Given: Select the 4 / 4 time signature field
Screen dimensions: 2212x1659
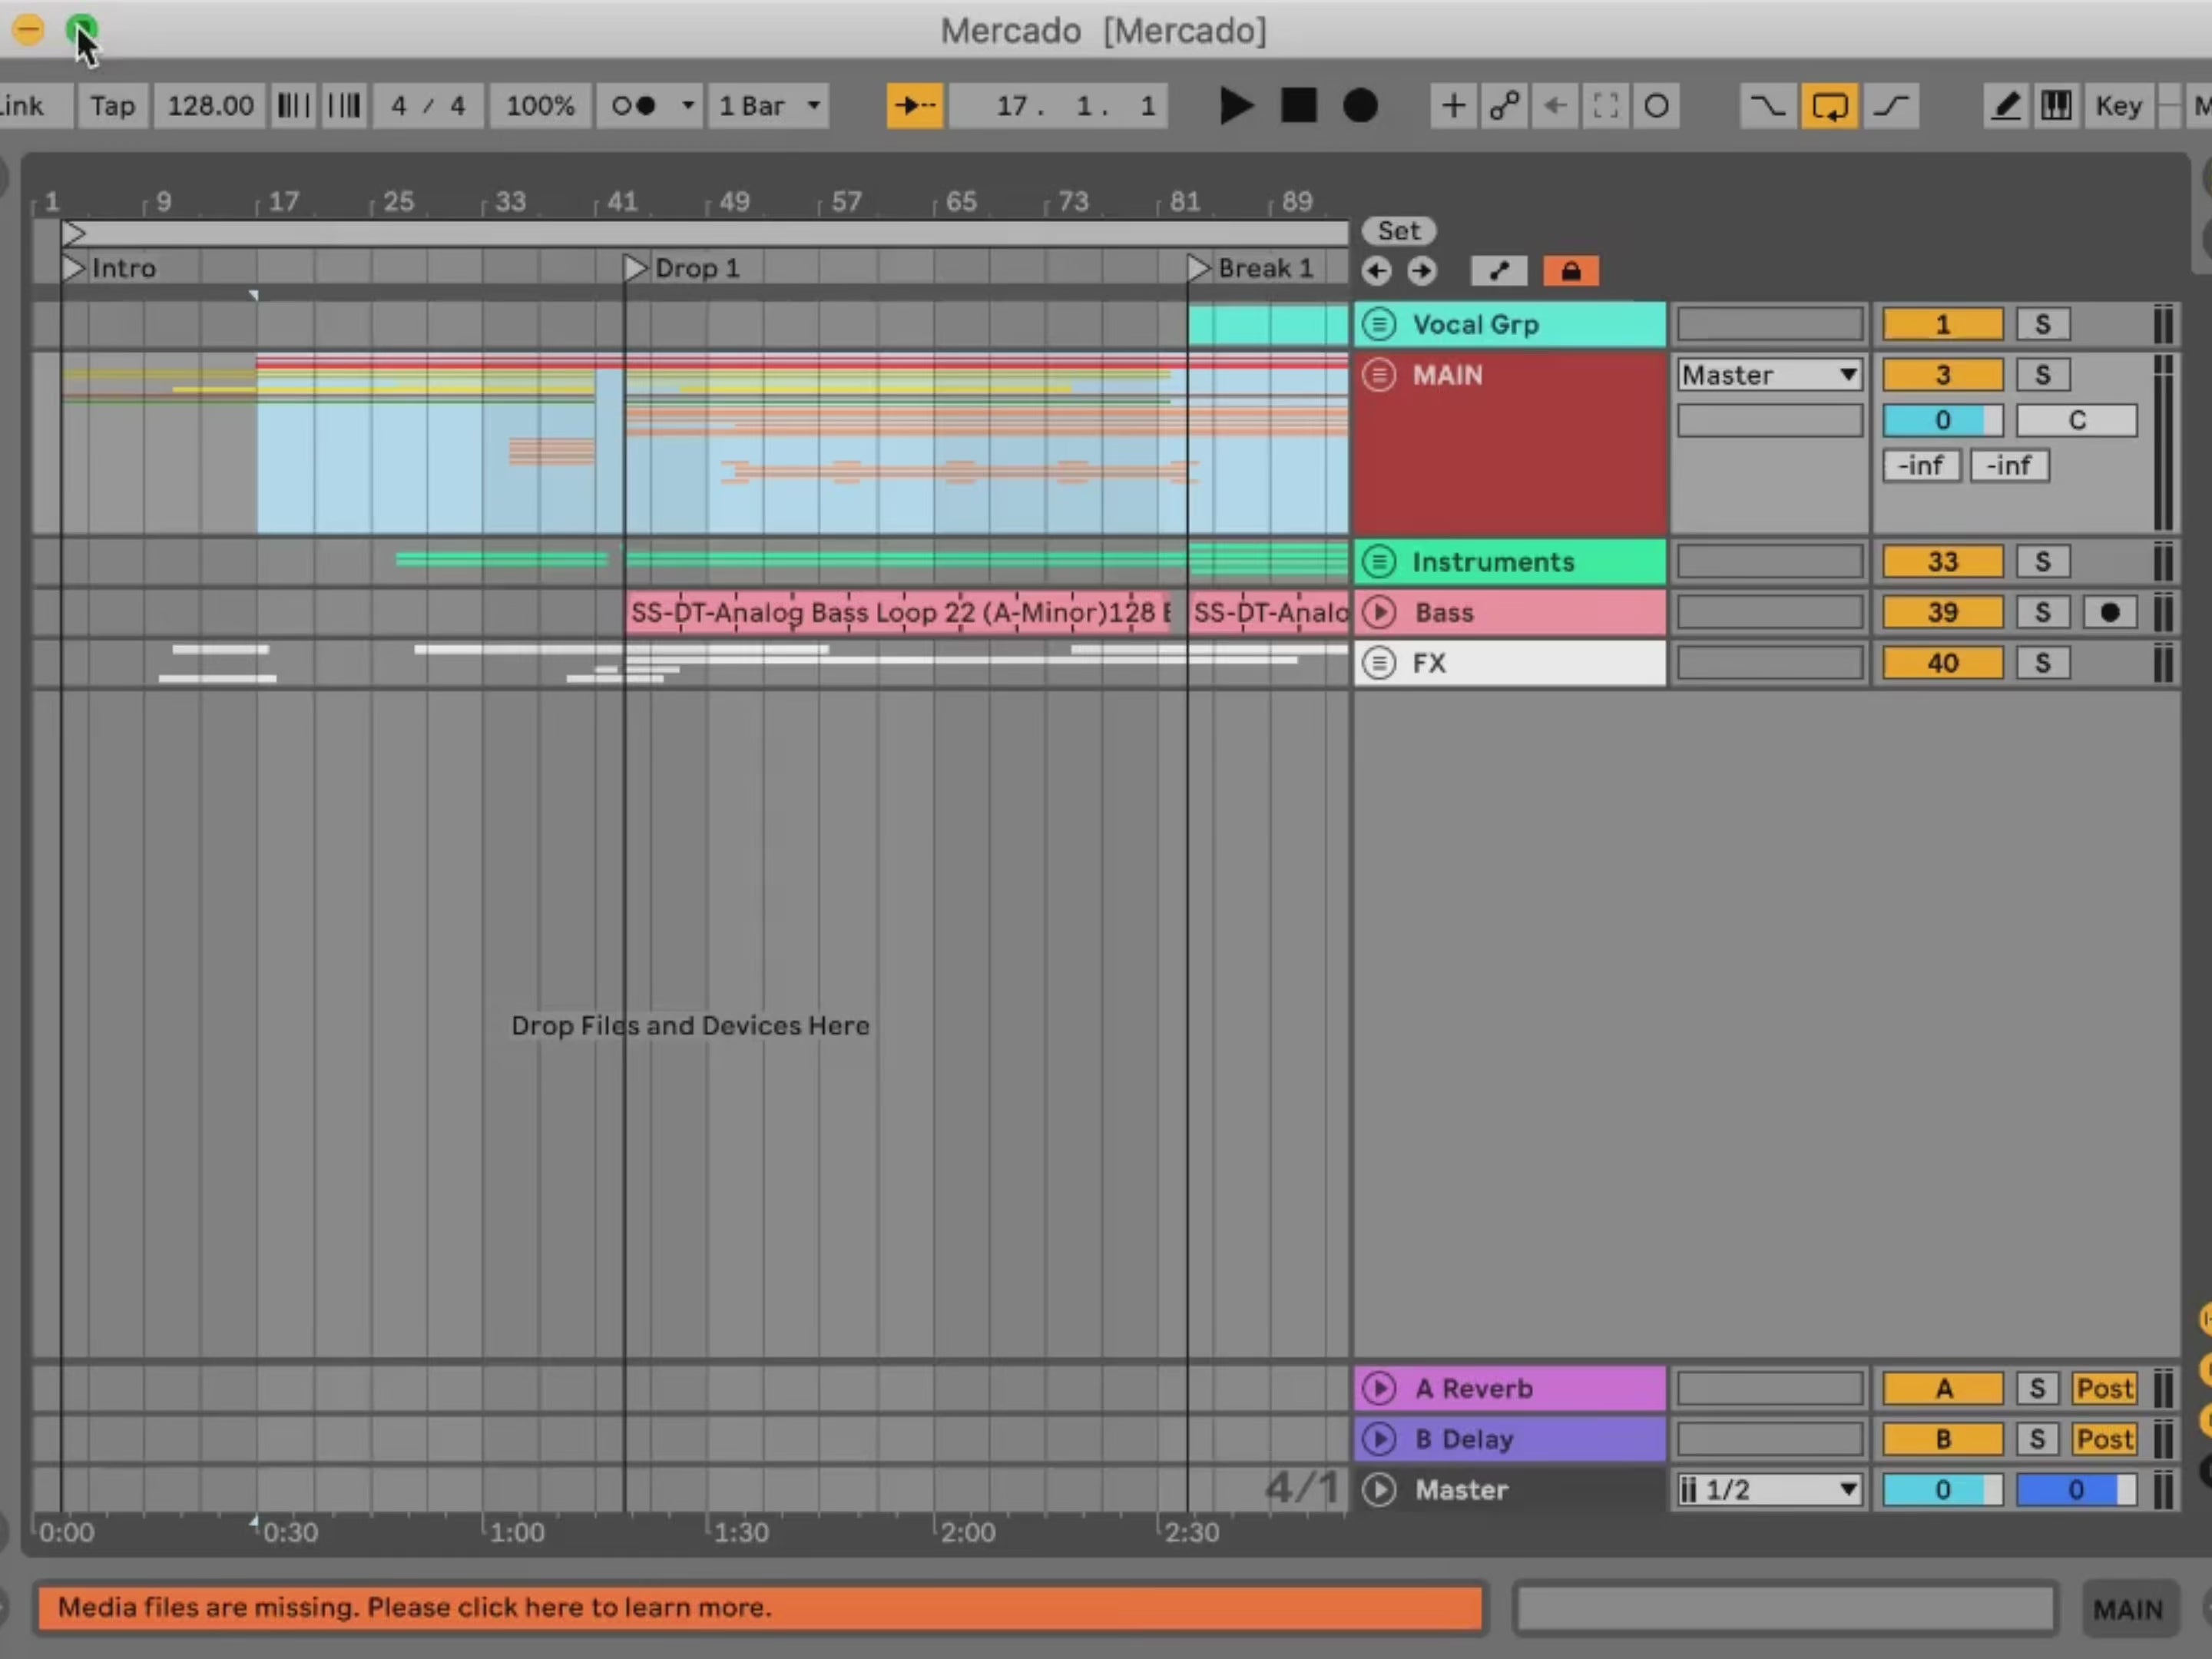Looking at the screenshot, I should [x=428, y=106].
